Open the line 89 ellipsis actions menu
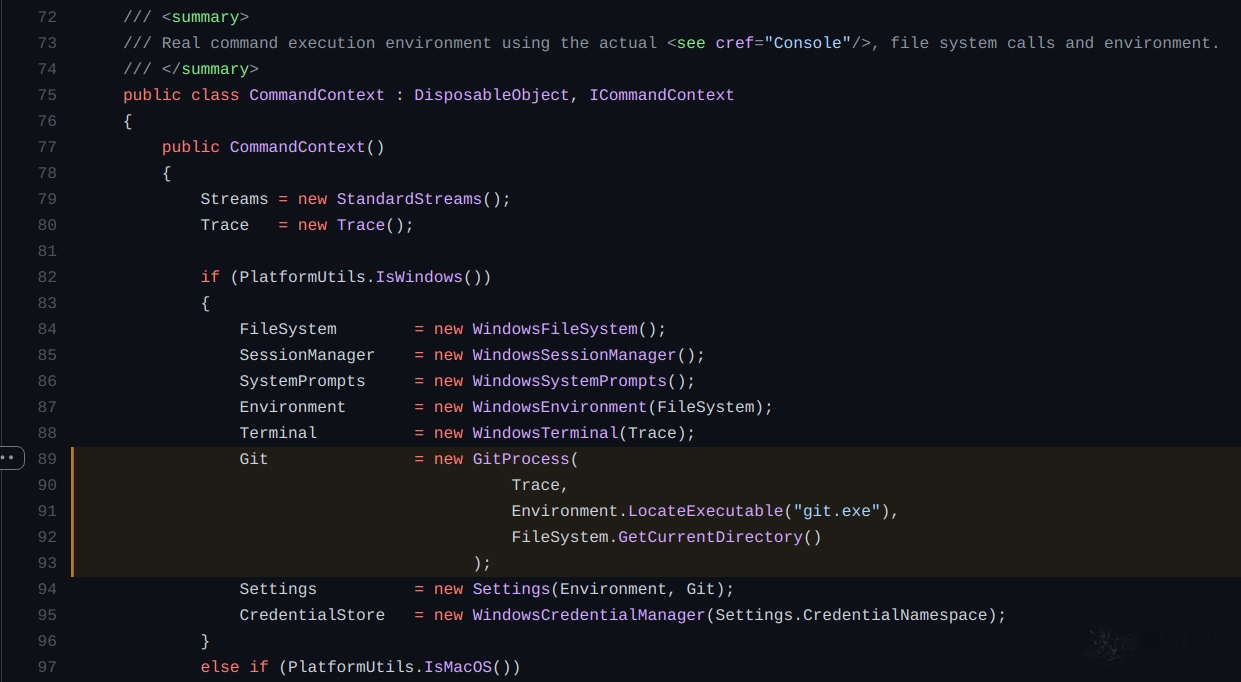 click(10, 459)
